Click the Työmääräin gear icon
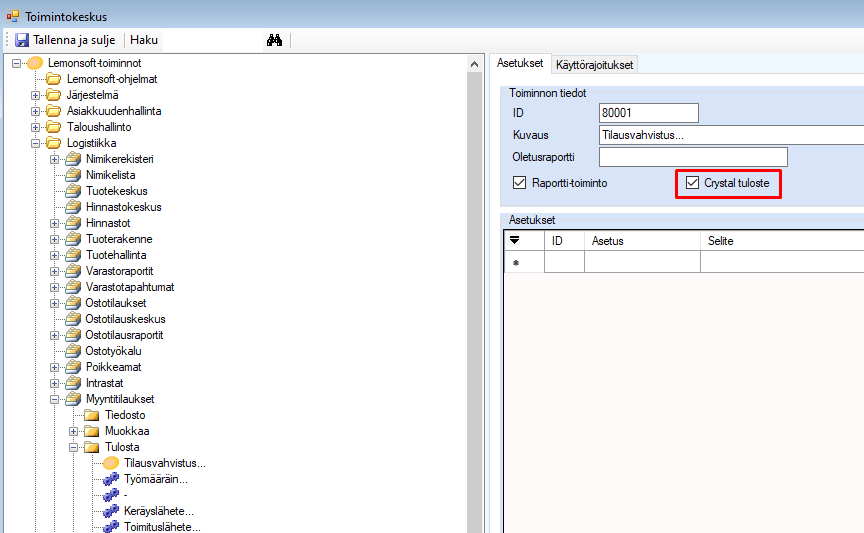Viewport: 864px width, 533px height. (110, 479)
